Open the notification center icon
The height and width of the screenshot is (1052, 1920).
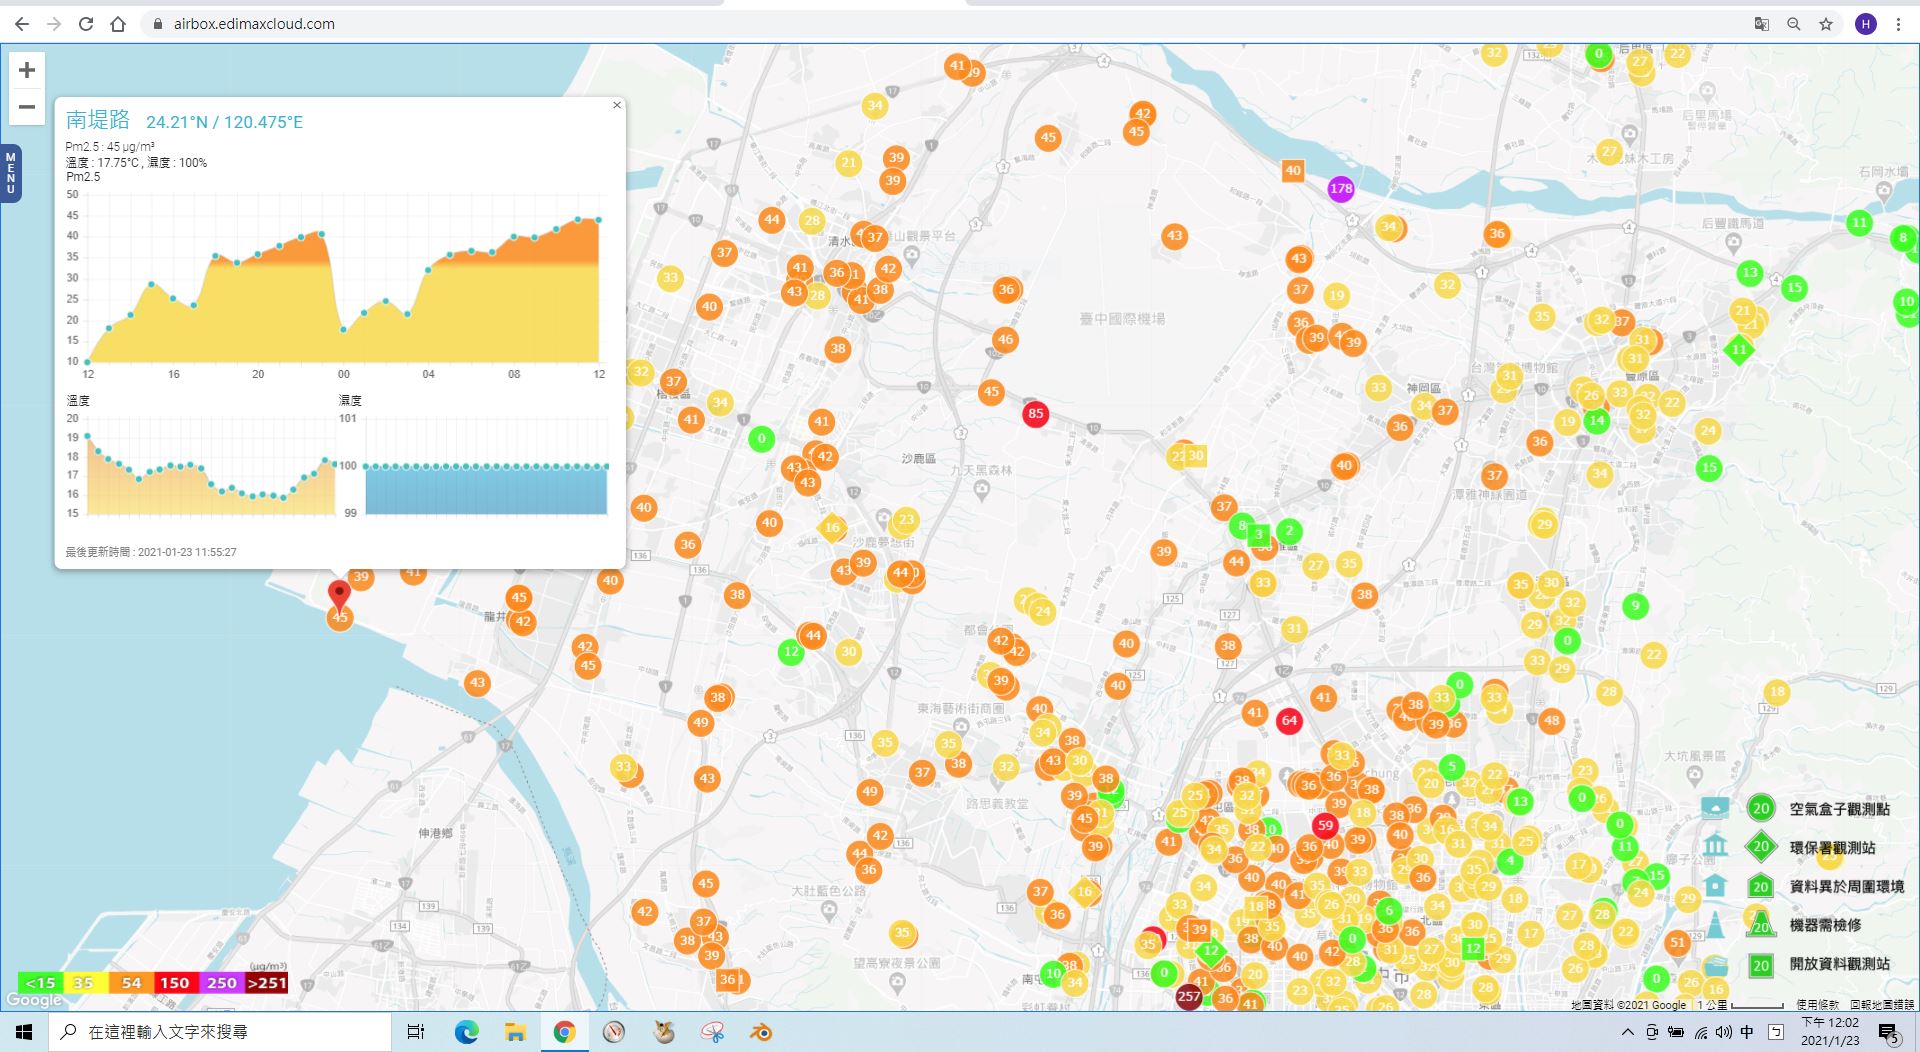[x=1889, y=1033]
